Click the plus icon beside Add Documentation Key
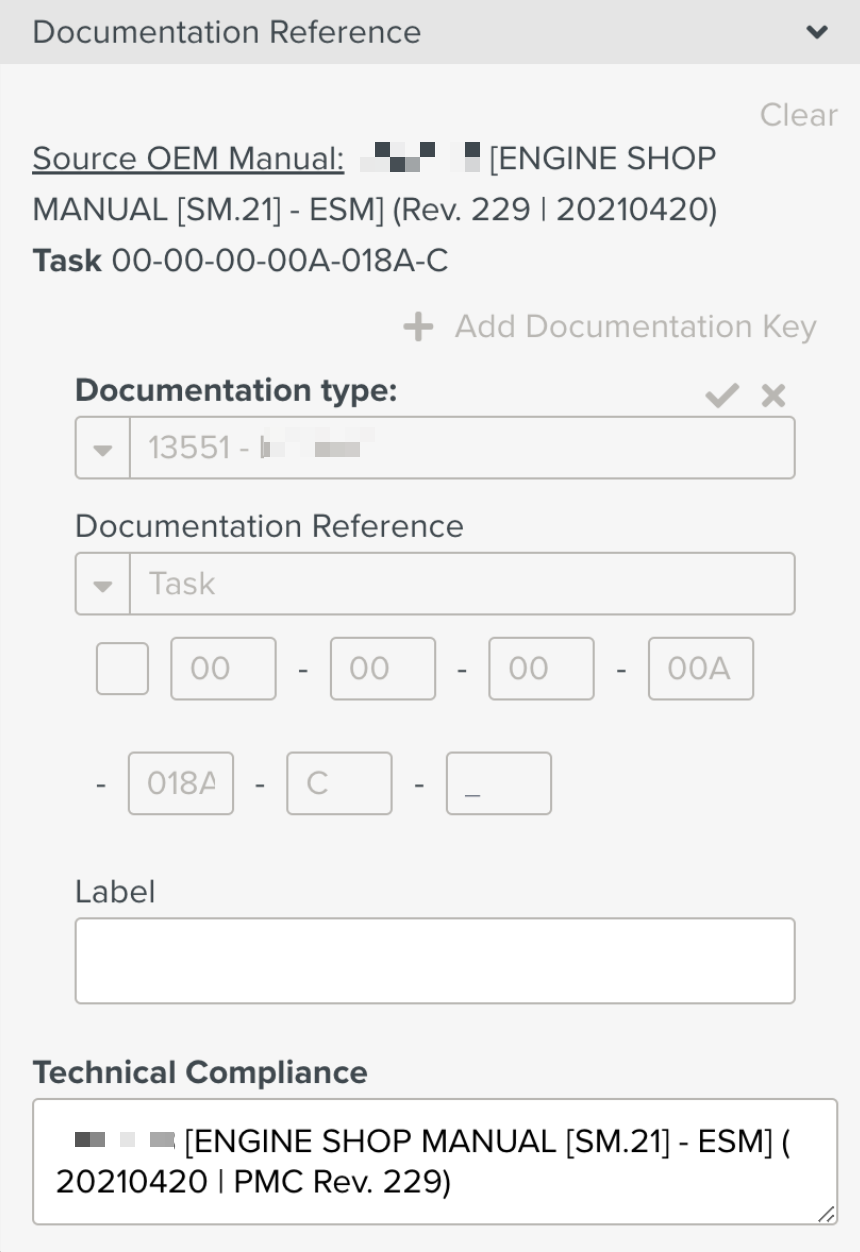This screenshot has width=860, height=1252. point(418,326)
